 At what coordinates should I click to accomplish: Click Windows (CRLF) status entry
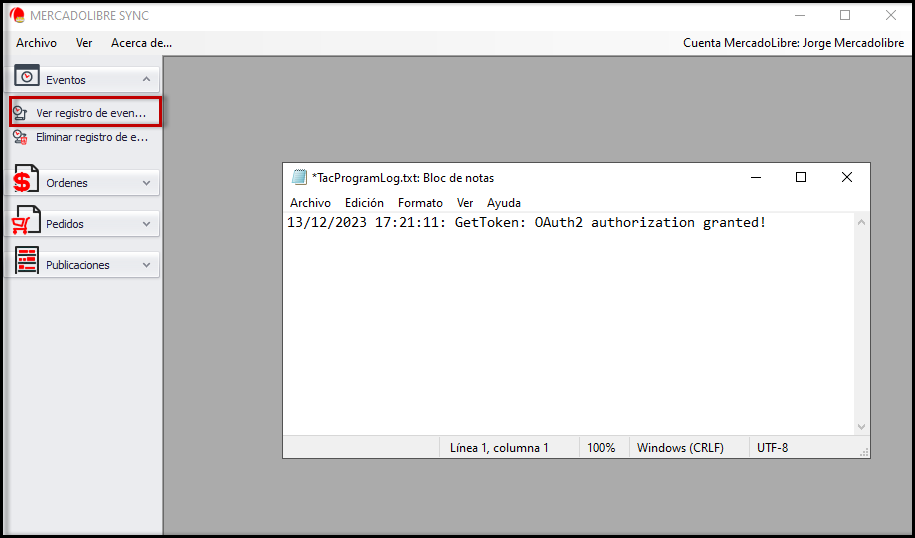(x=680, y=448)
